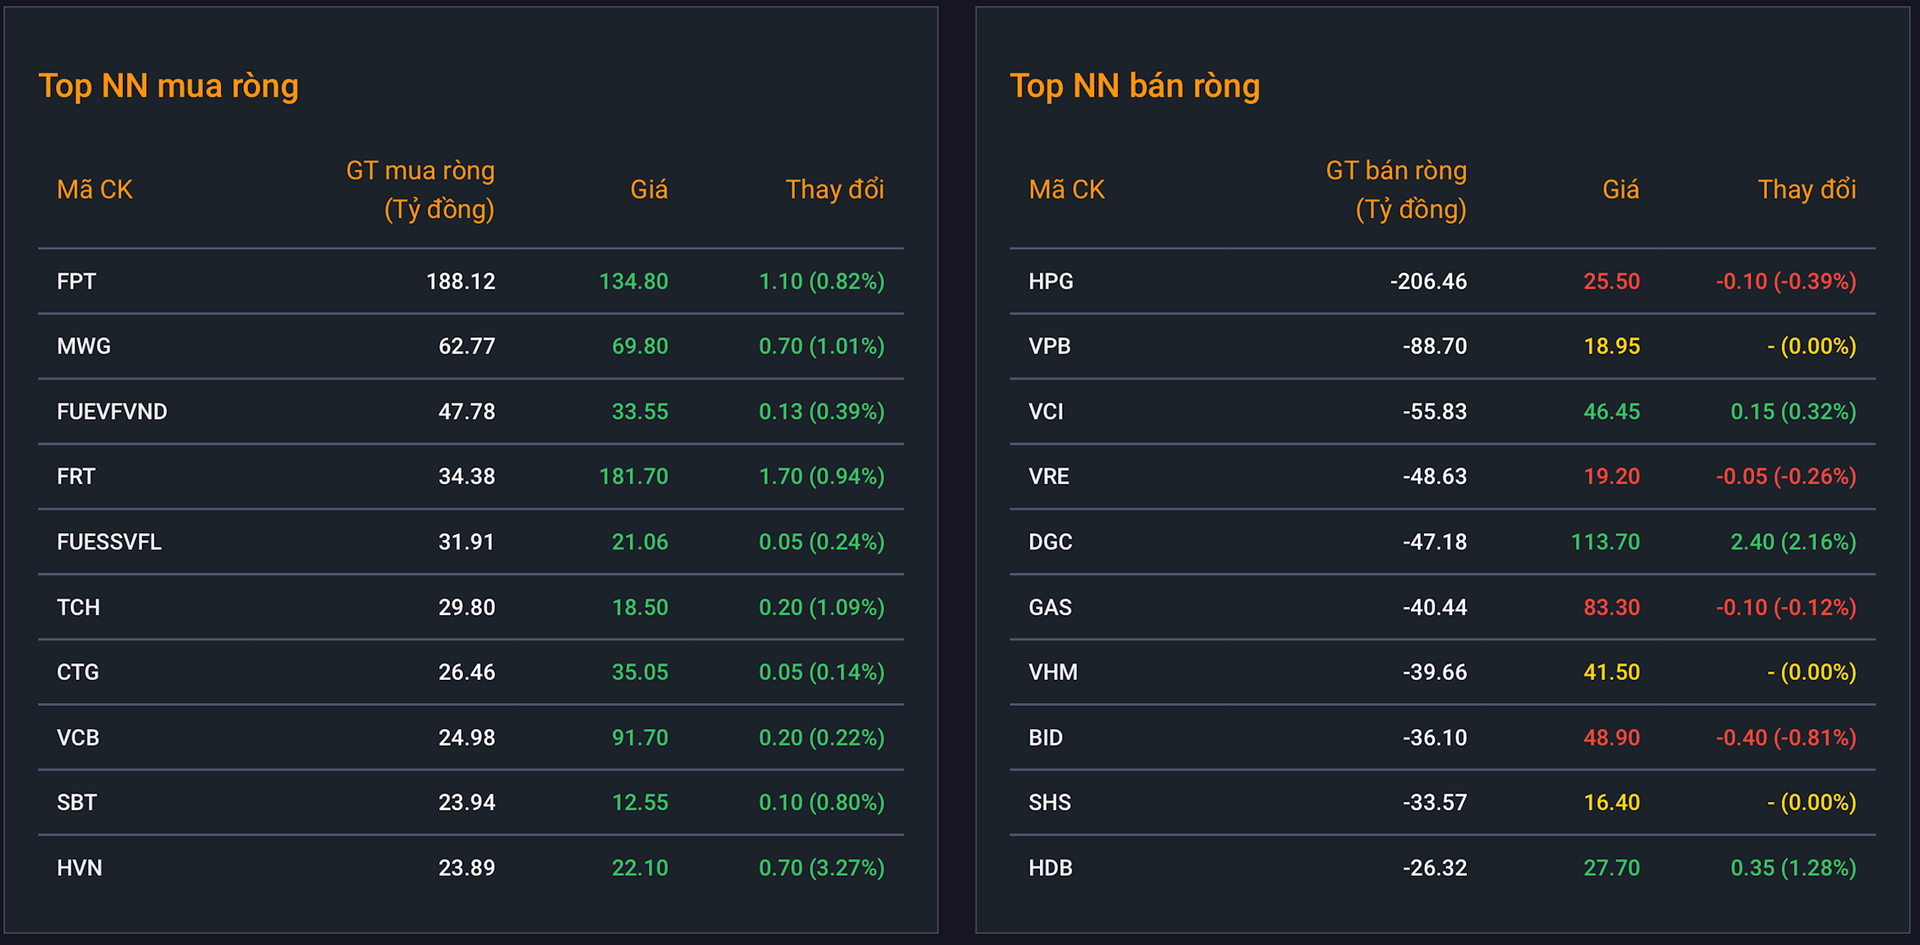Viewport: 1920px width, 945px height.
Task: Click the 'Giá' header in net sell table
Action: pyautogui.click(x=1621, y=190)
